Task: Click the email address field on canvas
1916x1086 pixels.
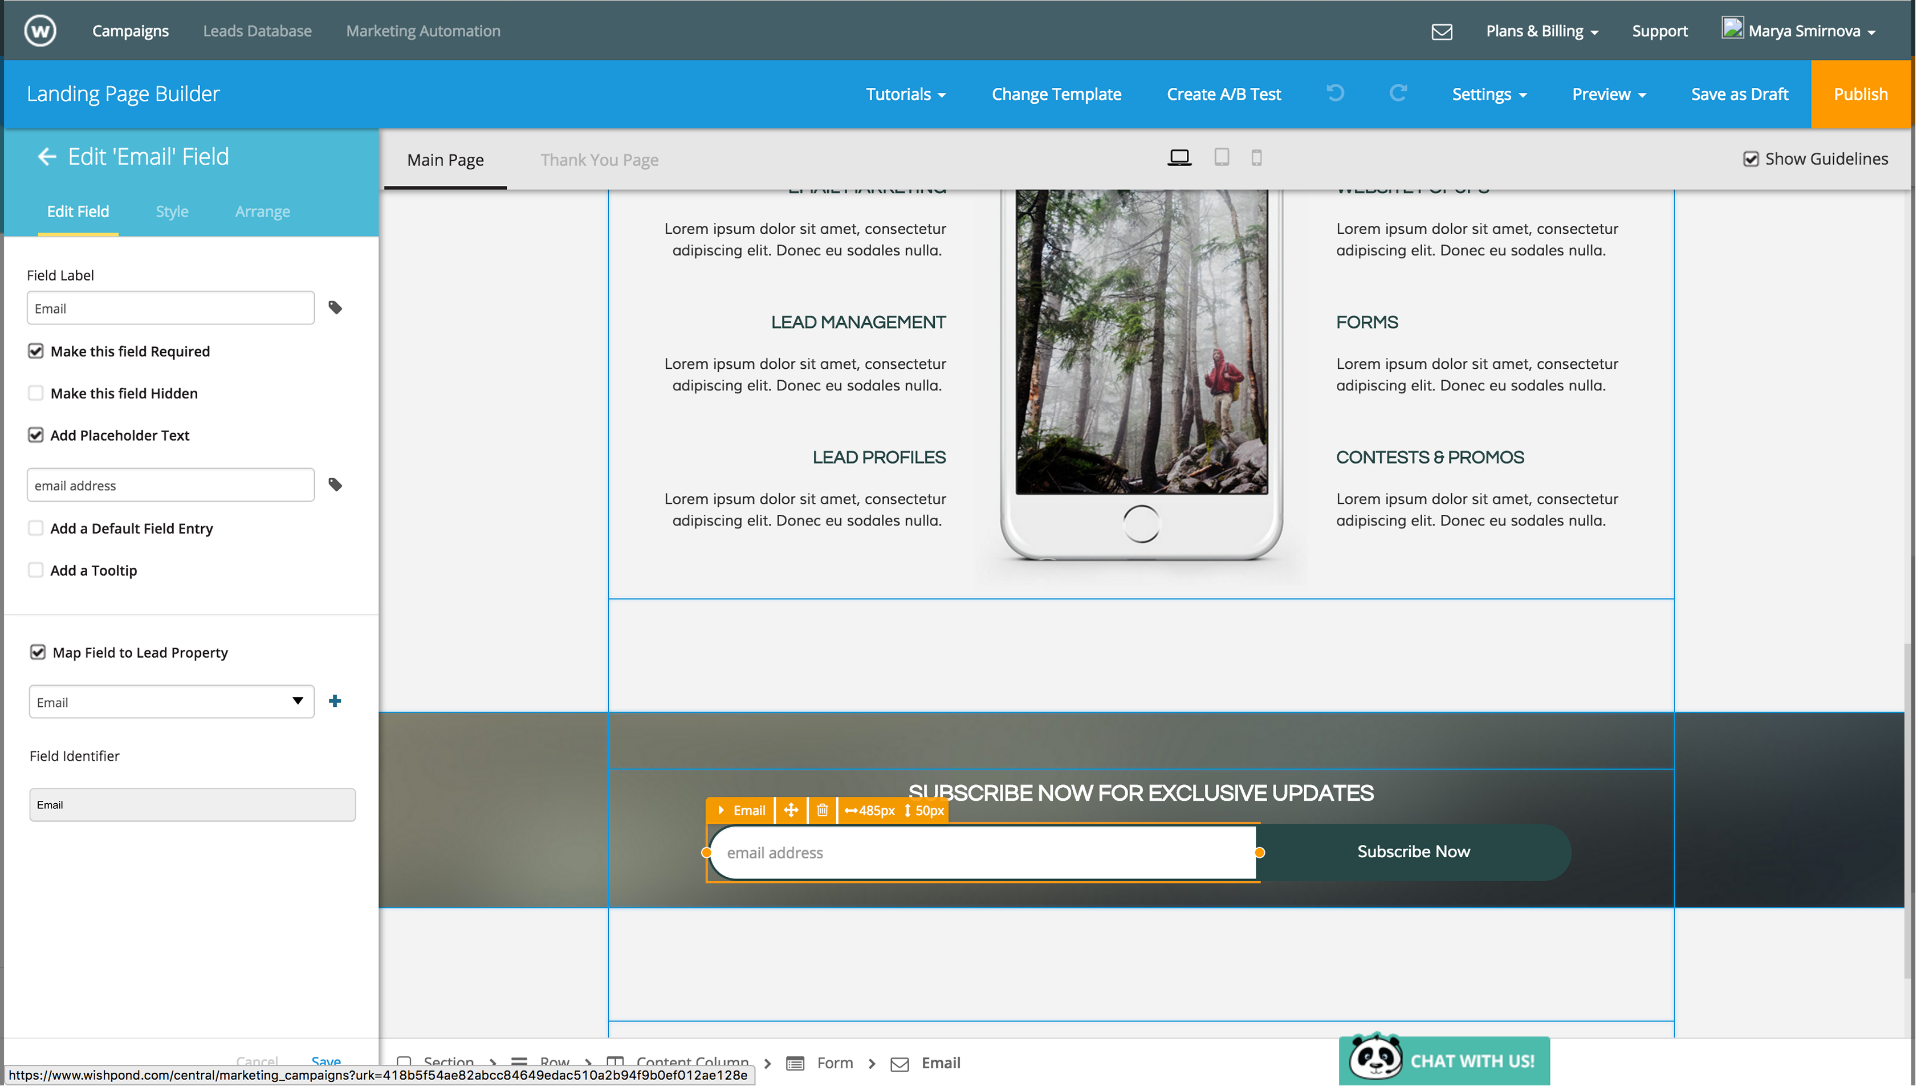Action: coord(983,853)
